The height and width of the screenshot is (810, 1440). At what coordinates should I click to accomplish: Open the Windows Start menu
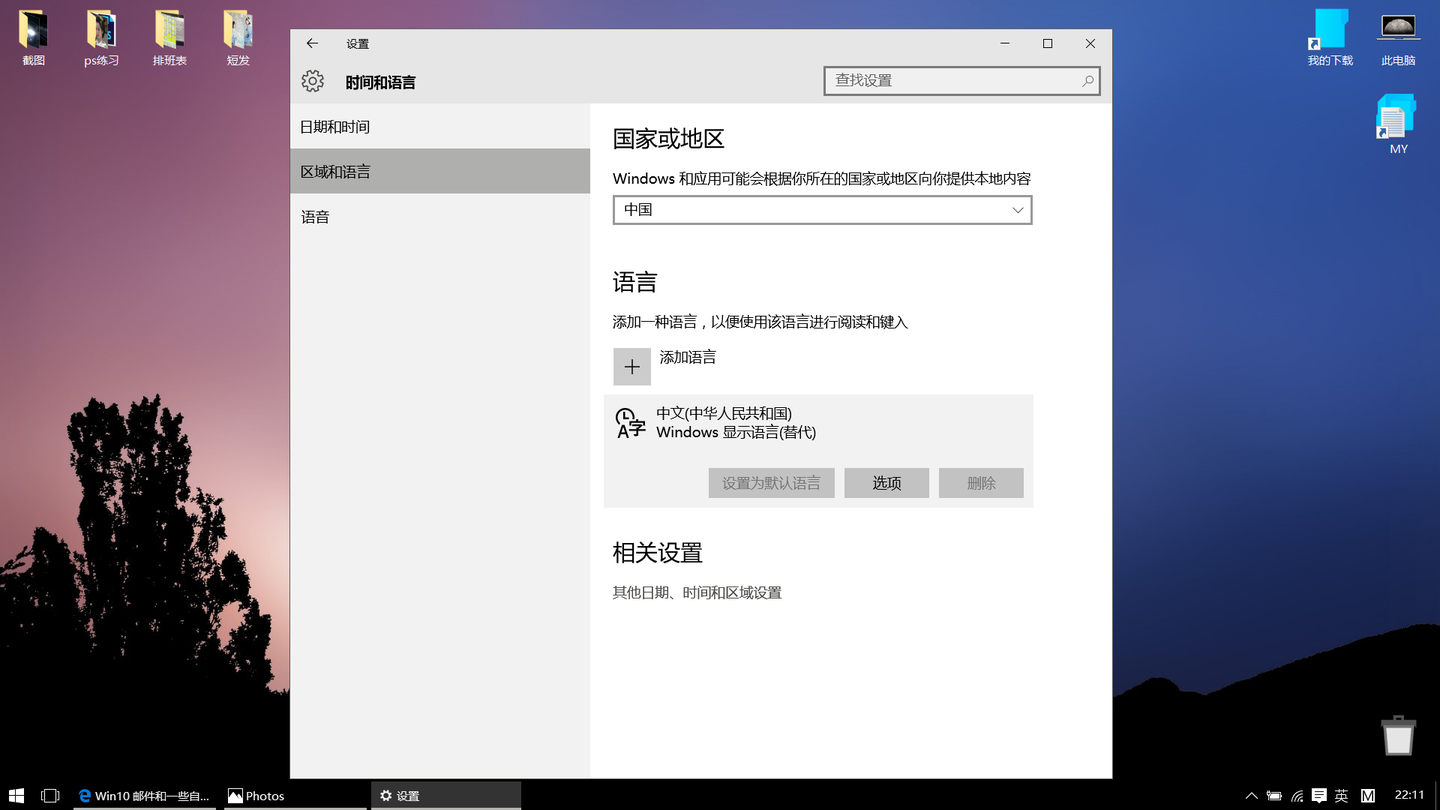(15, 795)
